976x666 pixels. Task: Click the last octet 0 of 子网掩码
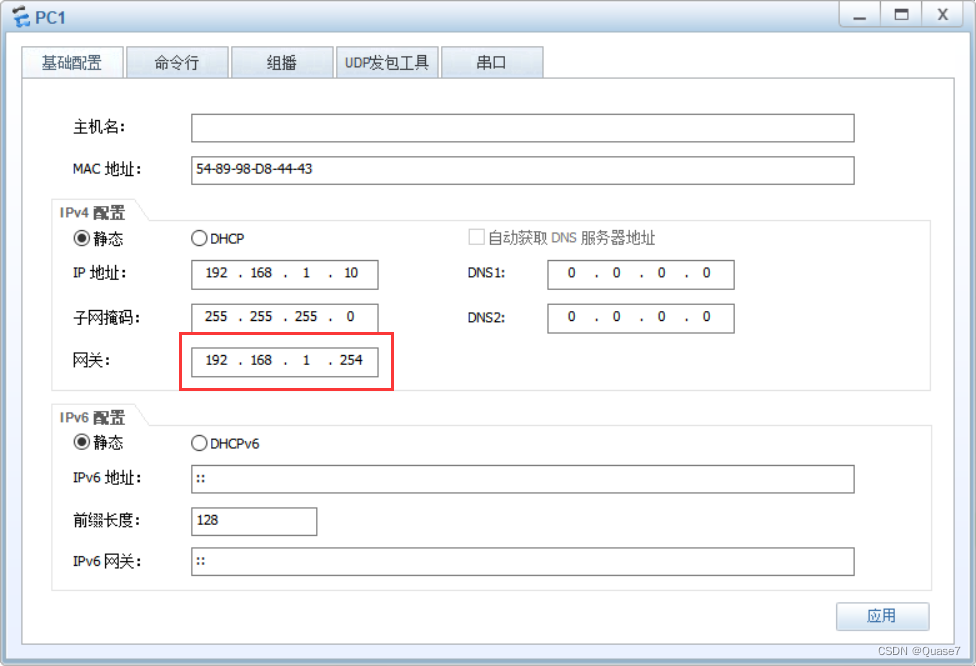click(x=350, y=317)
